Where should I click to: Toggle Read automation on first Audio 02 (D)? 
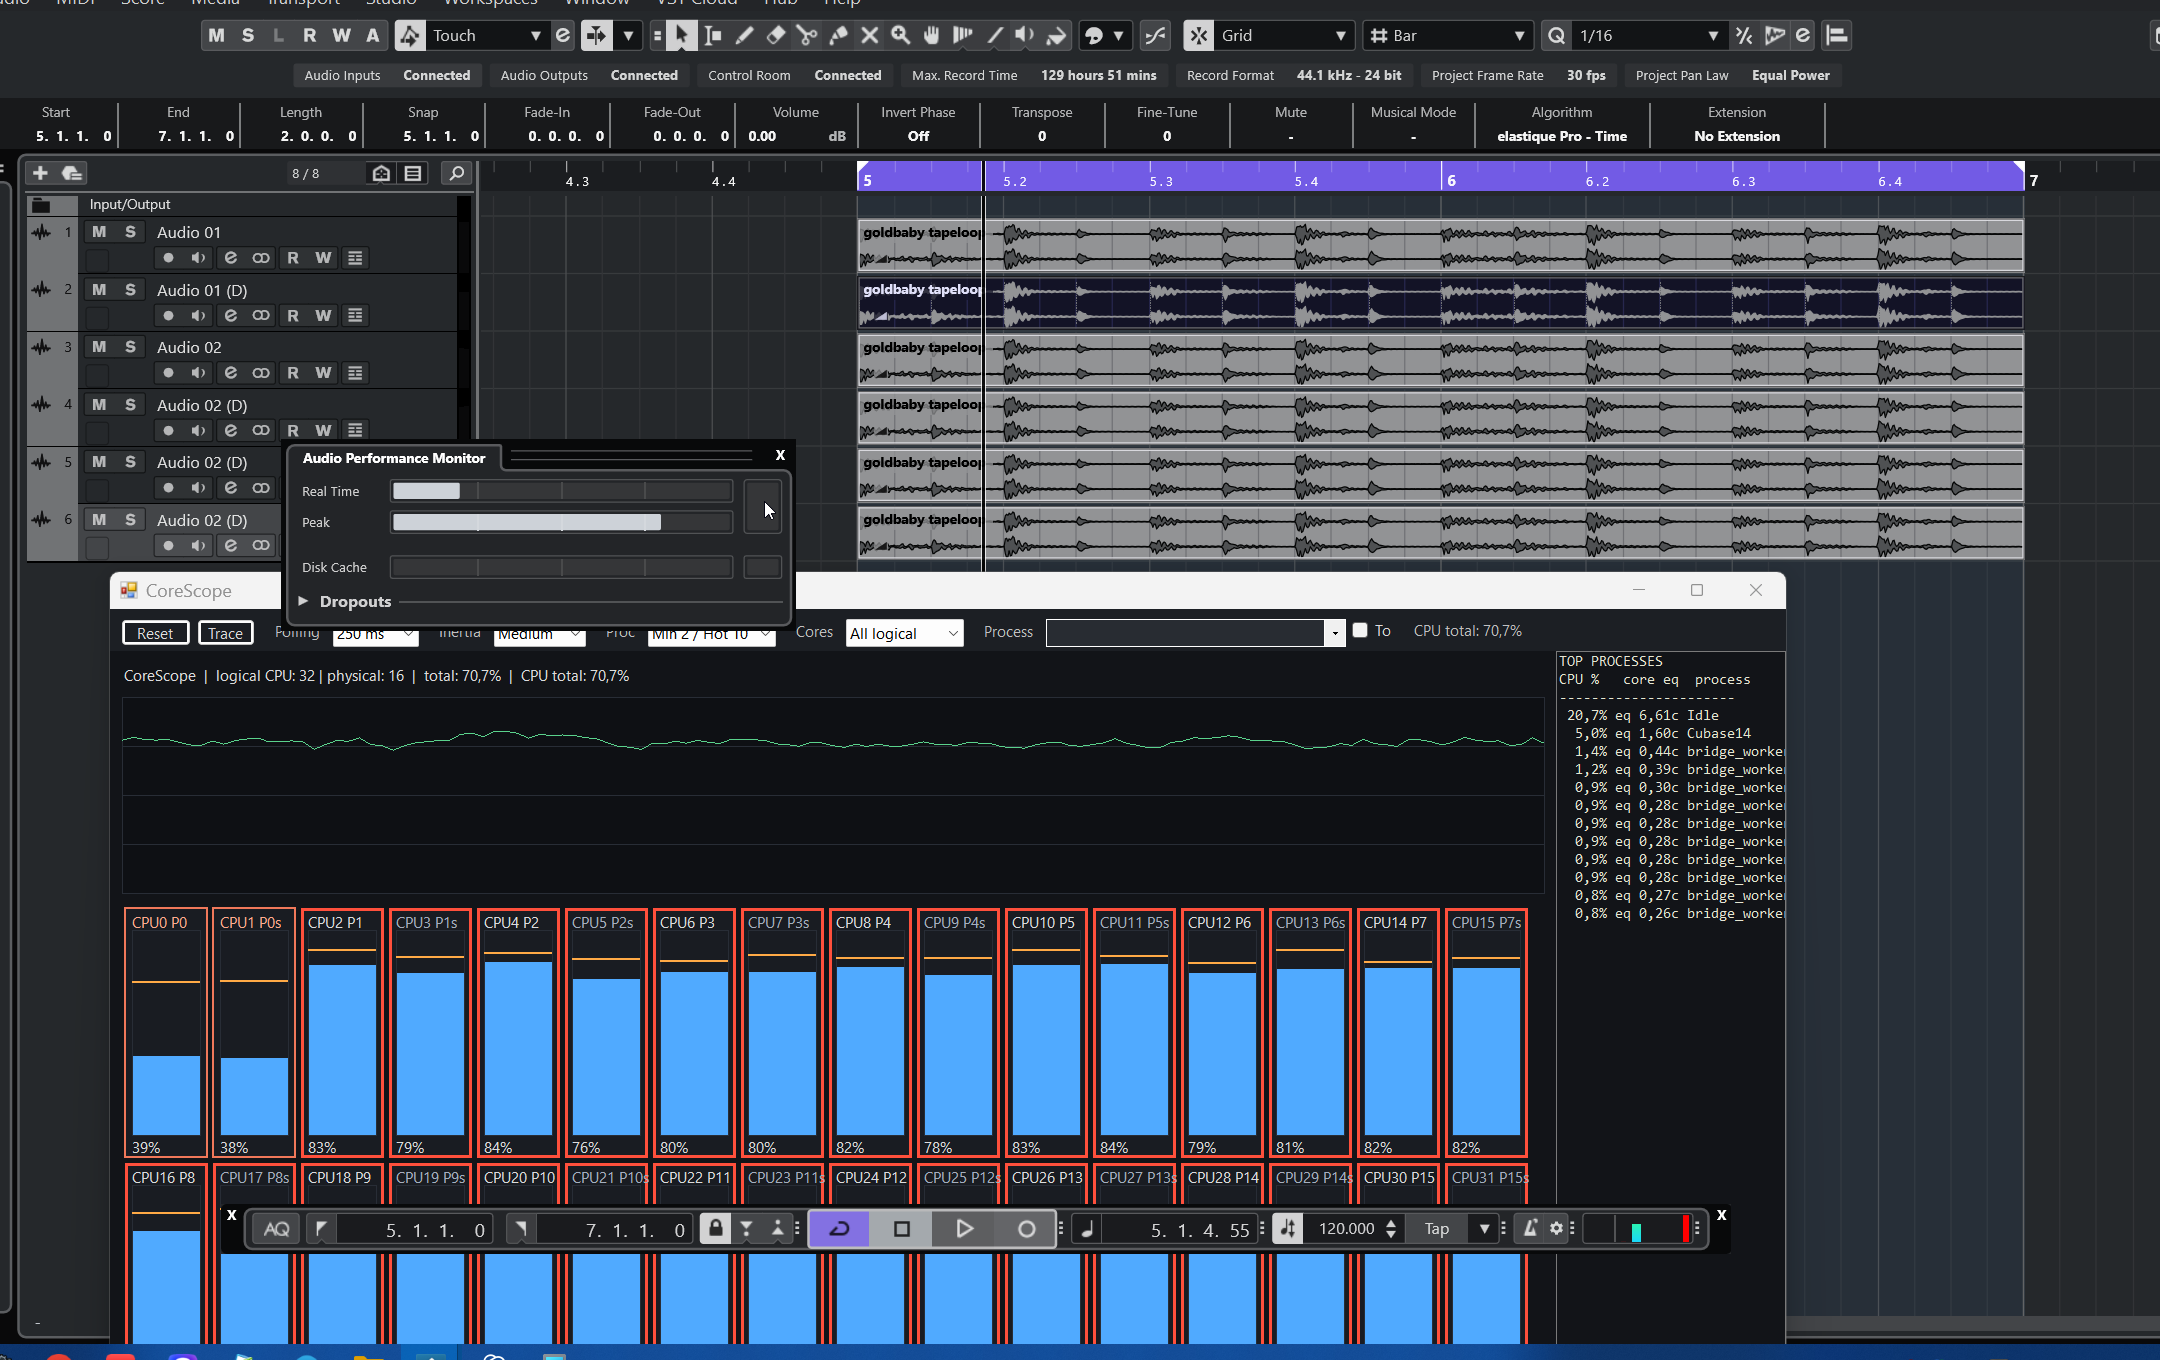pos(293,431)
